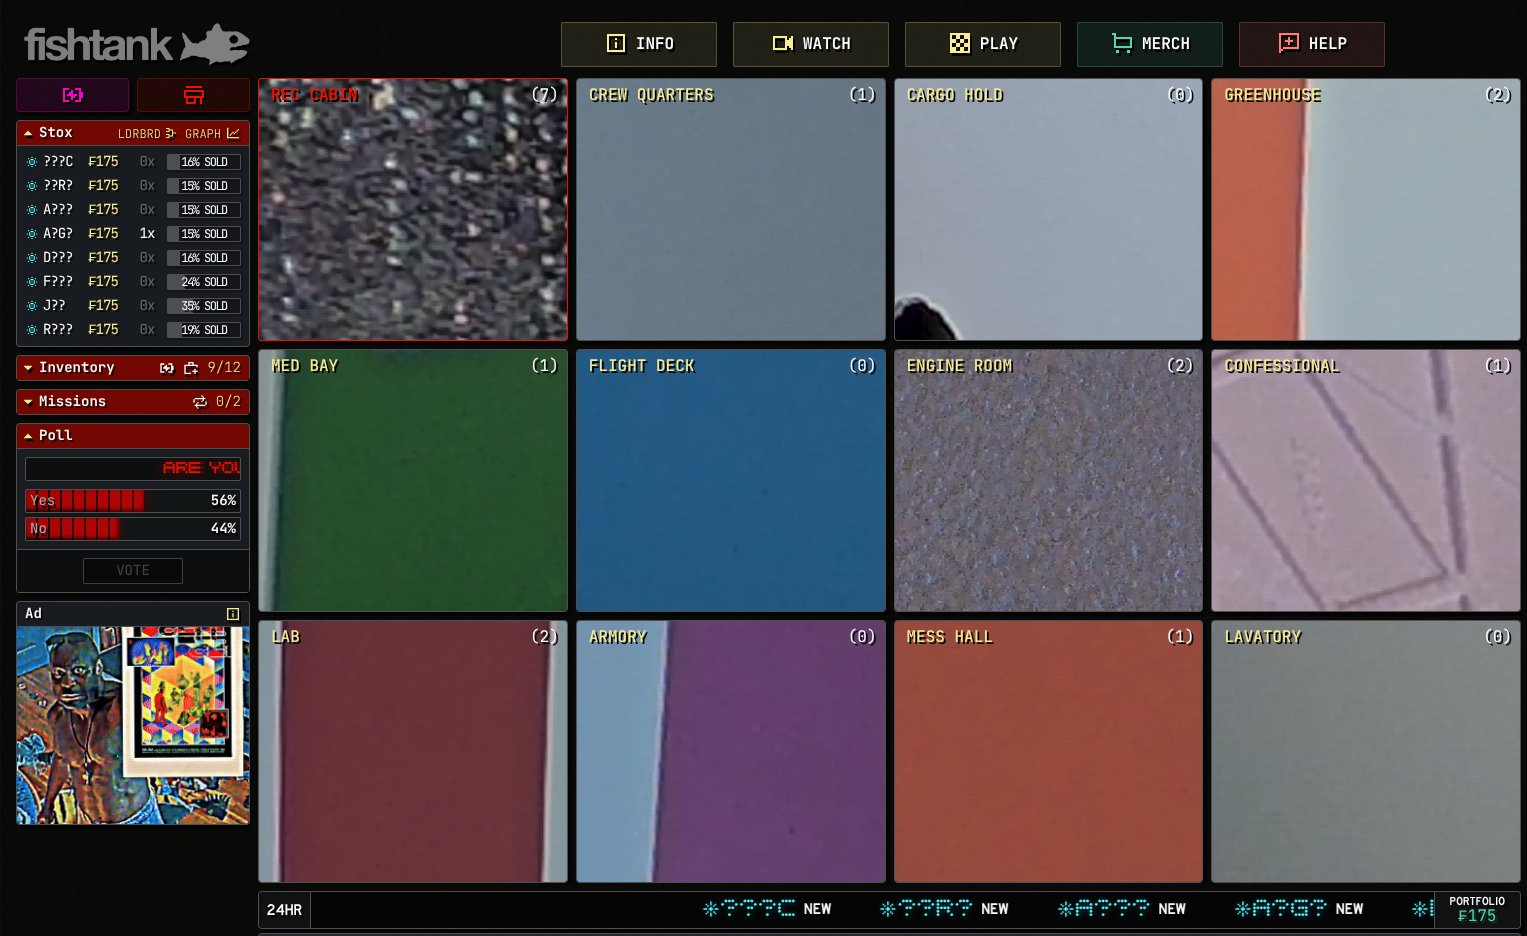Click A?G? NEW in the ticker
Screen dimensions: 1527x936
pos(1299,909)
